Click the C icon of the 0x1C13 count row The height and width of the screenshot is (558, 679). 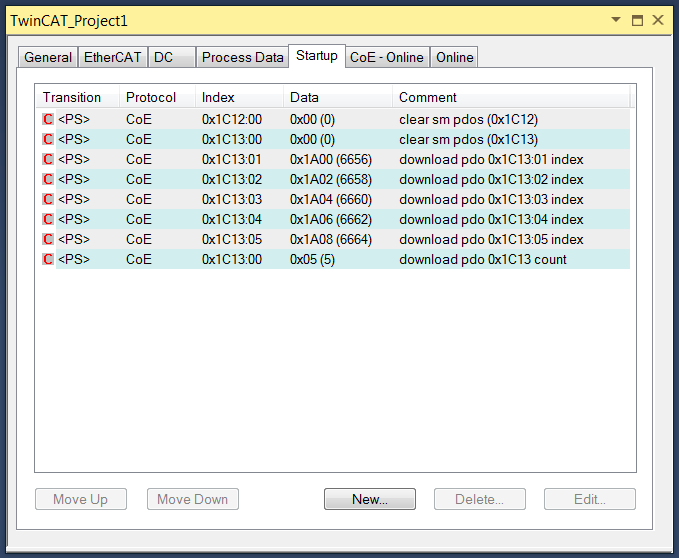tap(48, 259)
